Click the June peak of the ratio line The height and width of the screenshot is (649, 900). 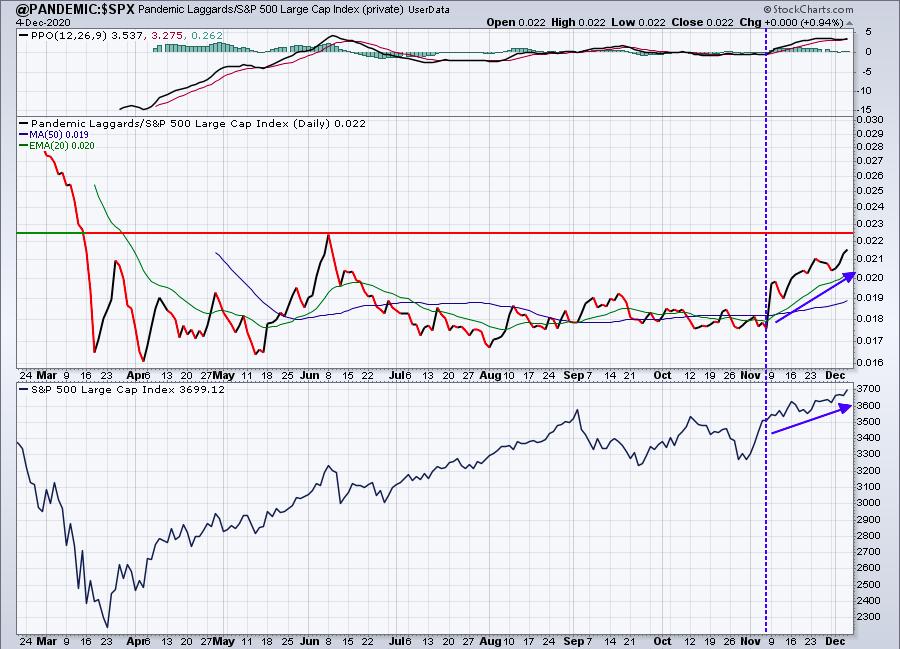327,235
